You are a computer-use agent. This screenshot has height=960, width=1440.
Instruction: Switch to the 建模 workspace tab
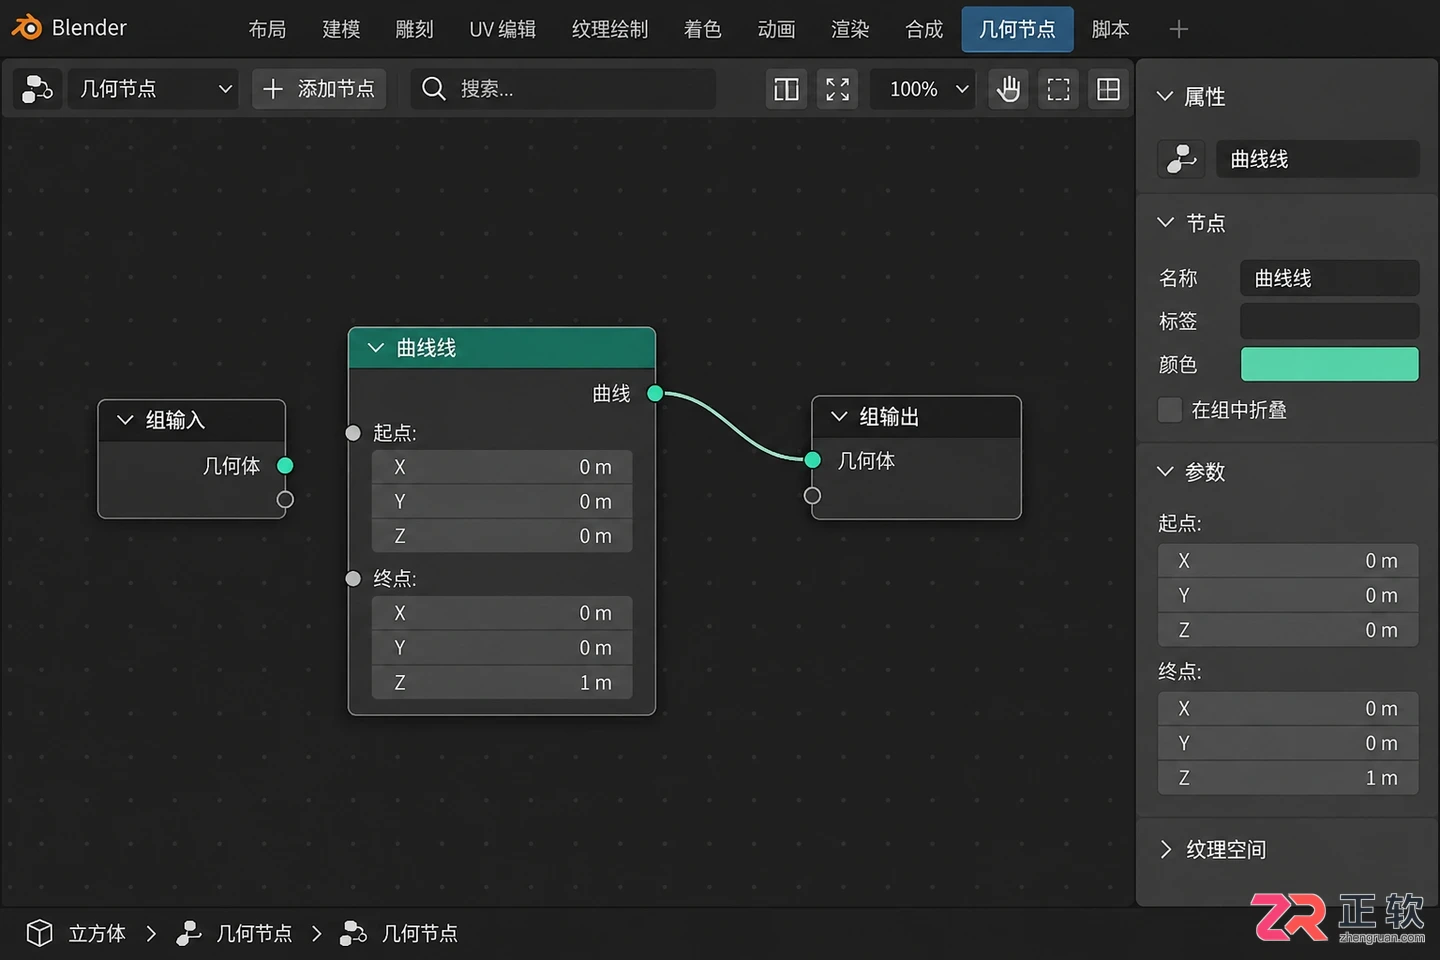tap(341, 29)
